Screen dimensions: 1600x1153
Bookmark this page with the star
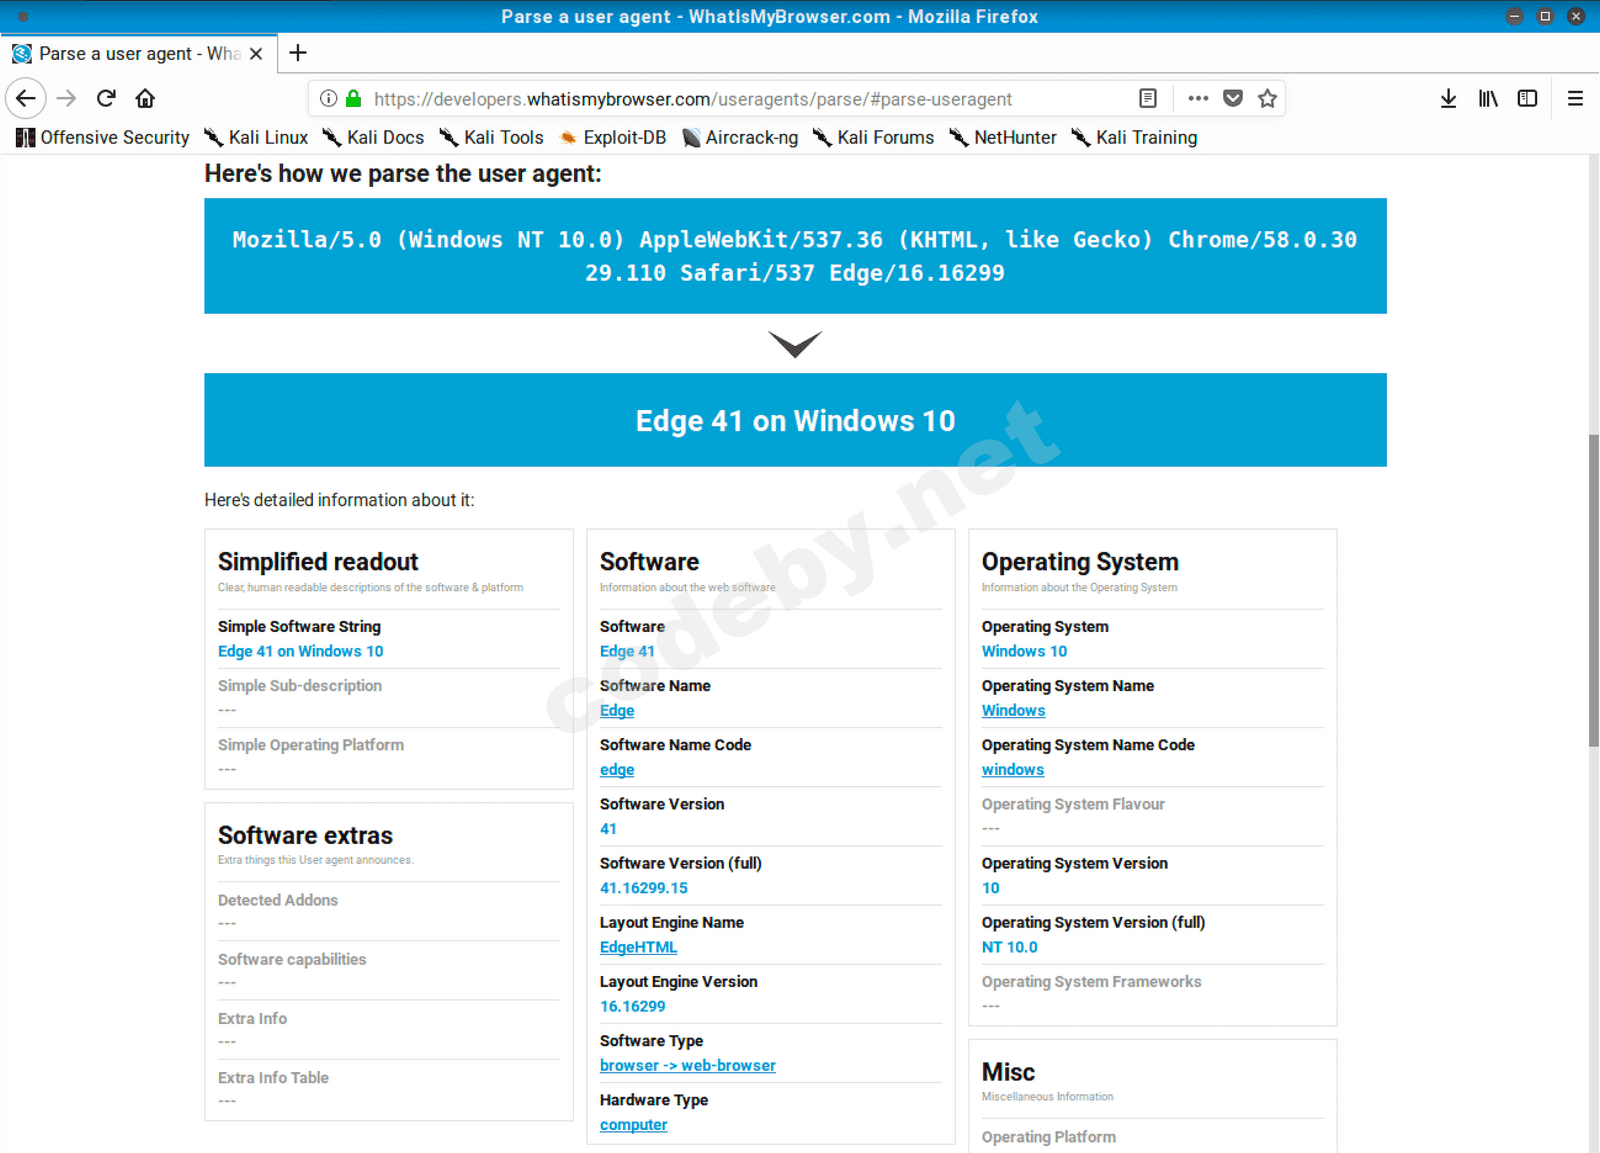pyautogui.click(x=1268, y=98)
